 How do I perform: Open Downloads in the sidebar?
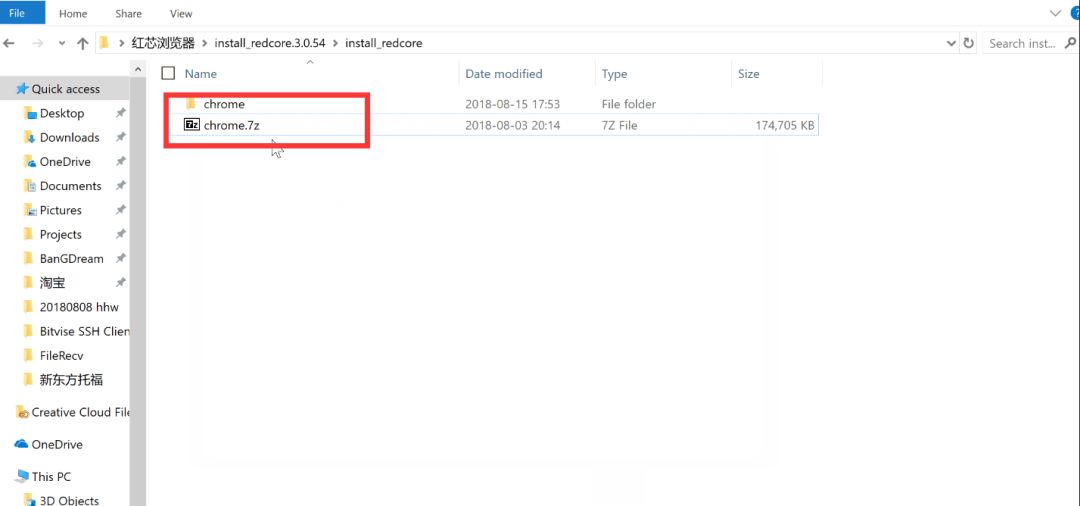(x=70, y=138)
